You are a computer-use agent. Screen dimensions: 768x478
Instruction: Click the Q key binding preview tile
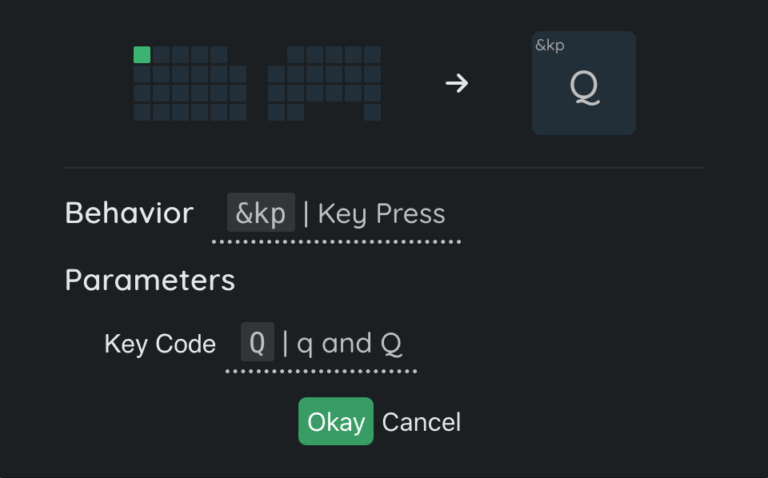click(x=583, y=84)
